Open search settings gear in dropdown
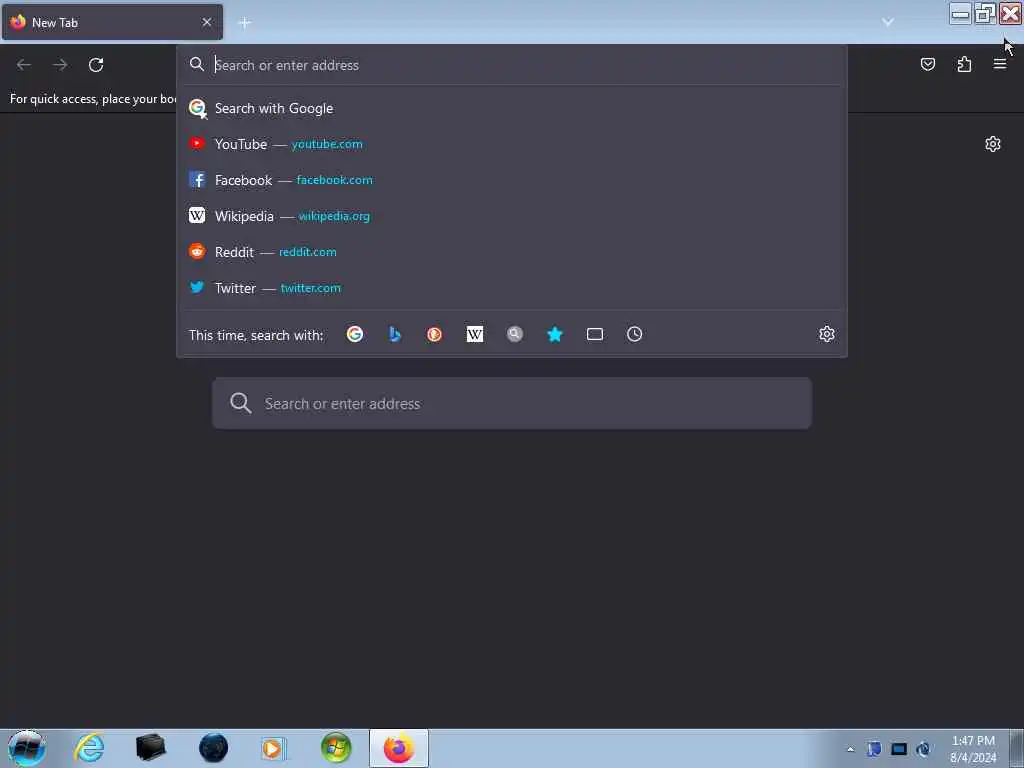This screenshot has height=768, width=1024. [x=827, y=334]
